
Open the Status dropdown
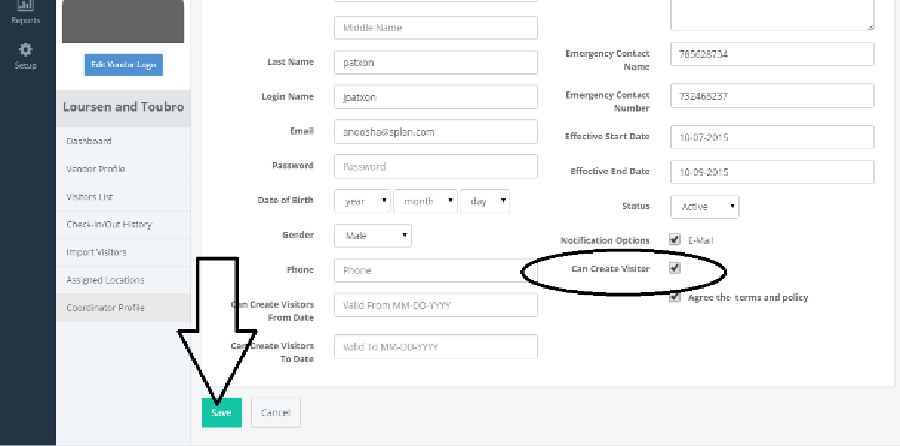coord(705,207)
